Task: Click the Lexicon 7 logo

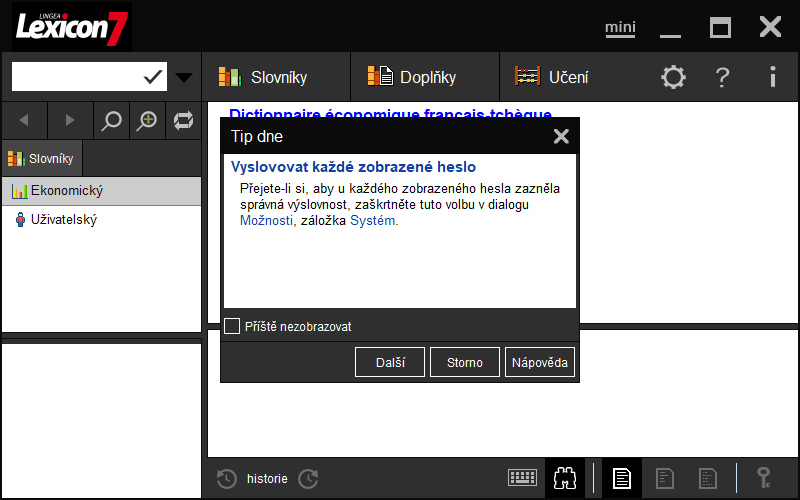Action: [72, 27]
